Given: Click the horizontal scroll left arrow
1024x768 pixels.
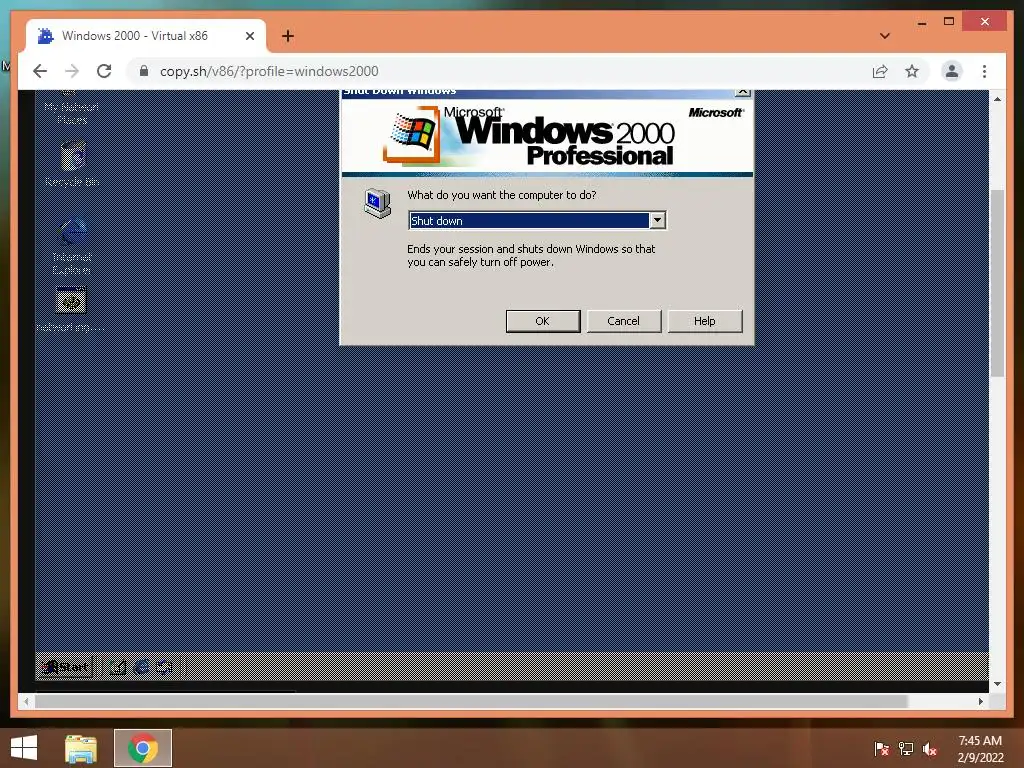Looking at the screenshot, I should click(26, 701).
